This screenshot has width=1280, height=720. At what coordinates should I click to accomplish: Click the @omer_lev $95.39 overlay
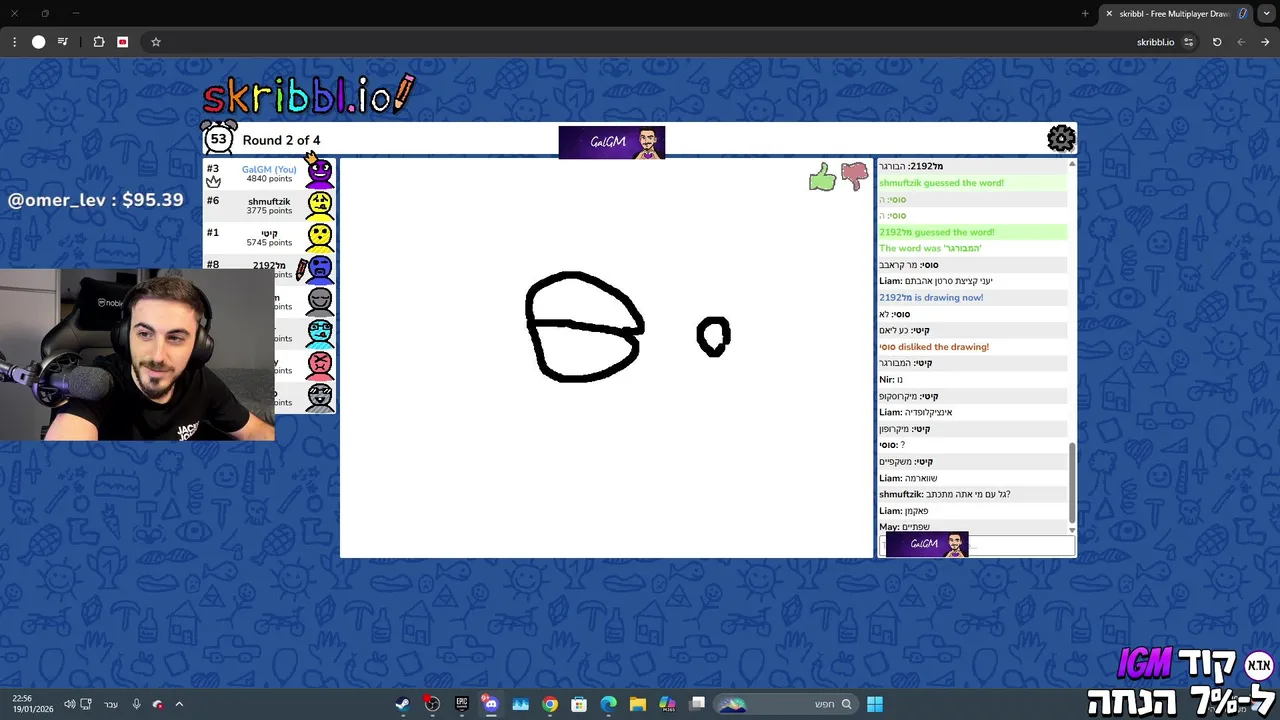tap(96, 200)
